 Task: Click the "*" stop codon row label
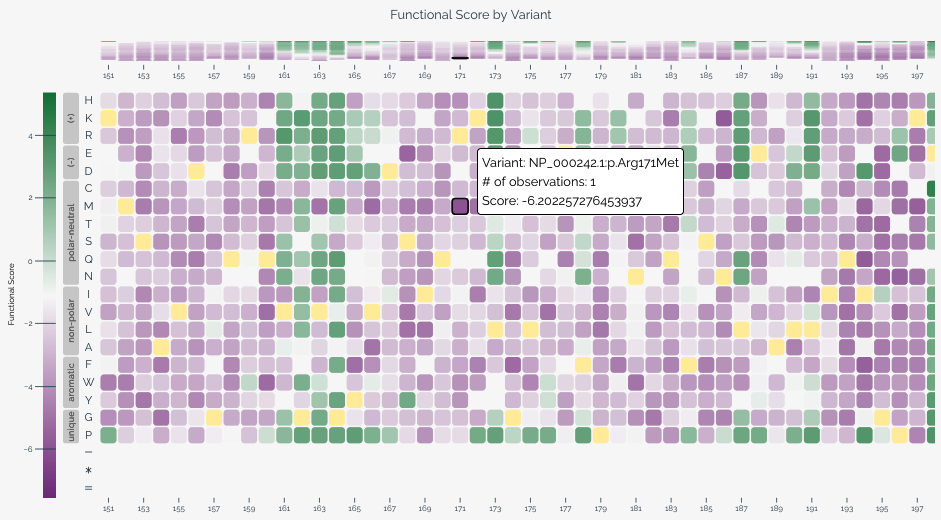point(88,470)
